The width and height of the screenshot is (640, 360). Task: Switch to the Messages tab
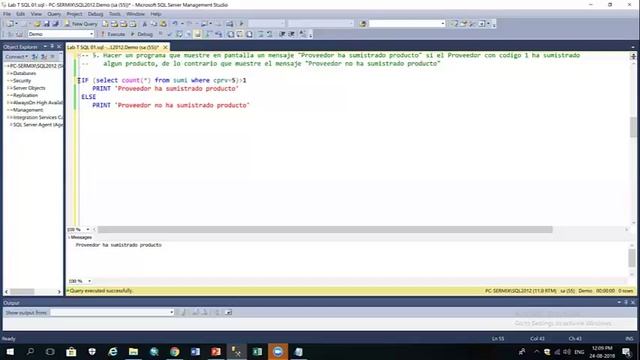pyautogui.click(x=80, y=237)
